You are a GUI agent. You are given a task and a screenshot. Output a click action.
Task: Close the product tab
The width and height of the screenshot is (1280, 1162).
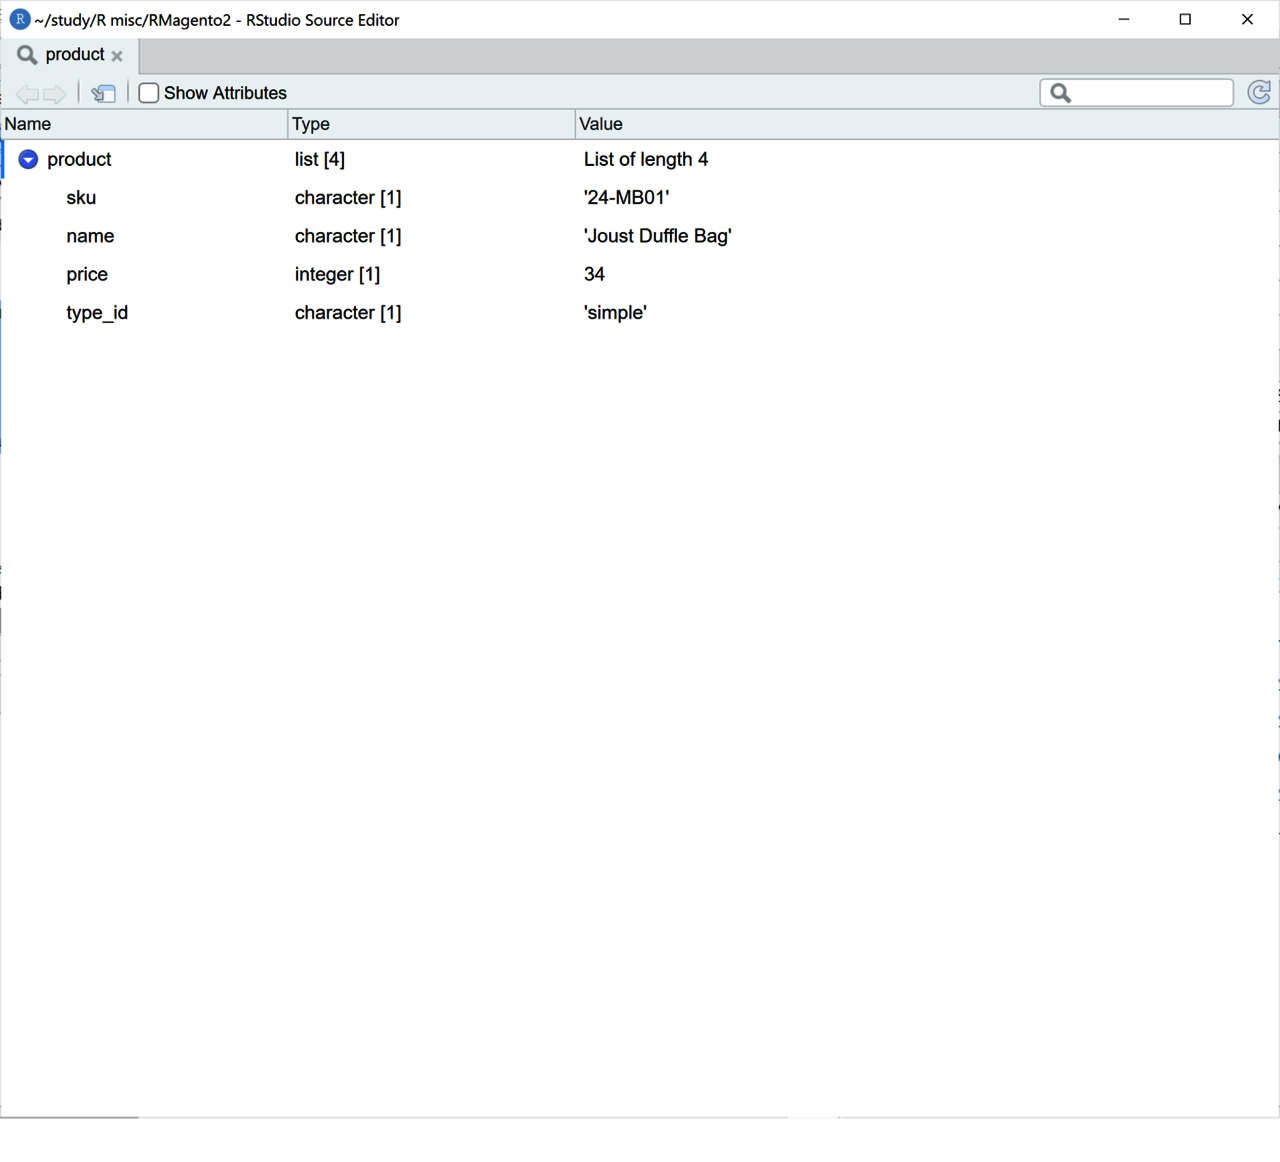click(117, 56)
